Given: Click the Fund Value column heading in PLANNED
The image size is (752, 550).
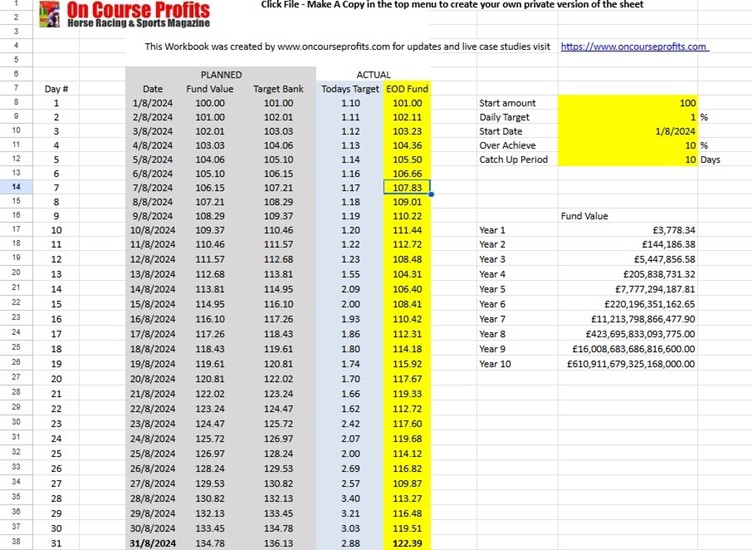Looking at the screenshot, I should coord(210,89).
